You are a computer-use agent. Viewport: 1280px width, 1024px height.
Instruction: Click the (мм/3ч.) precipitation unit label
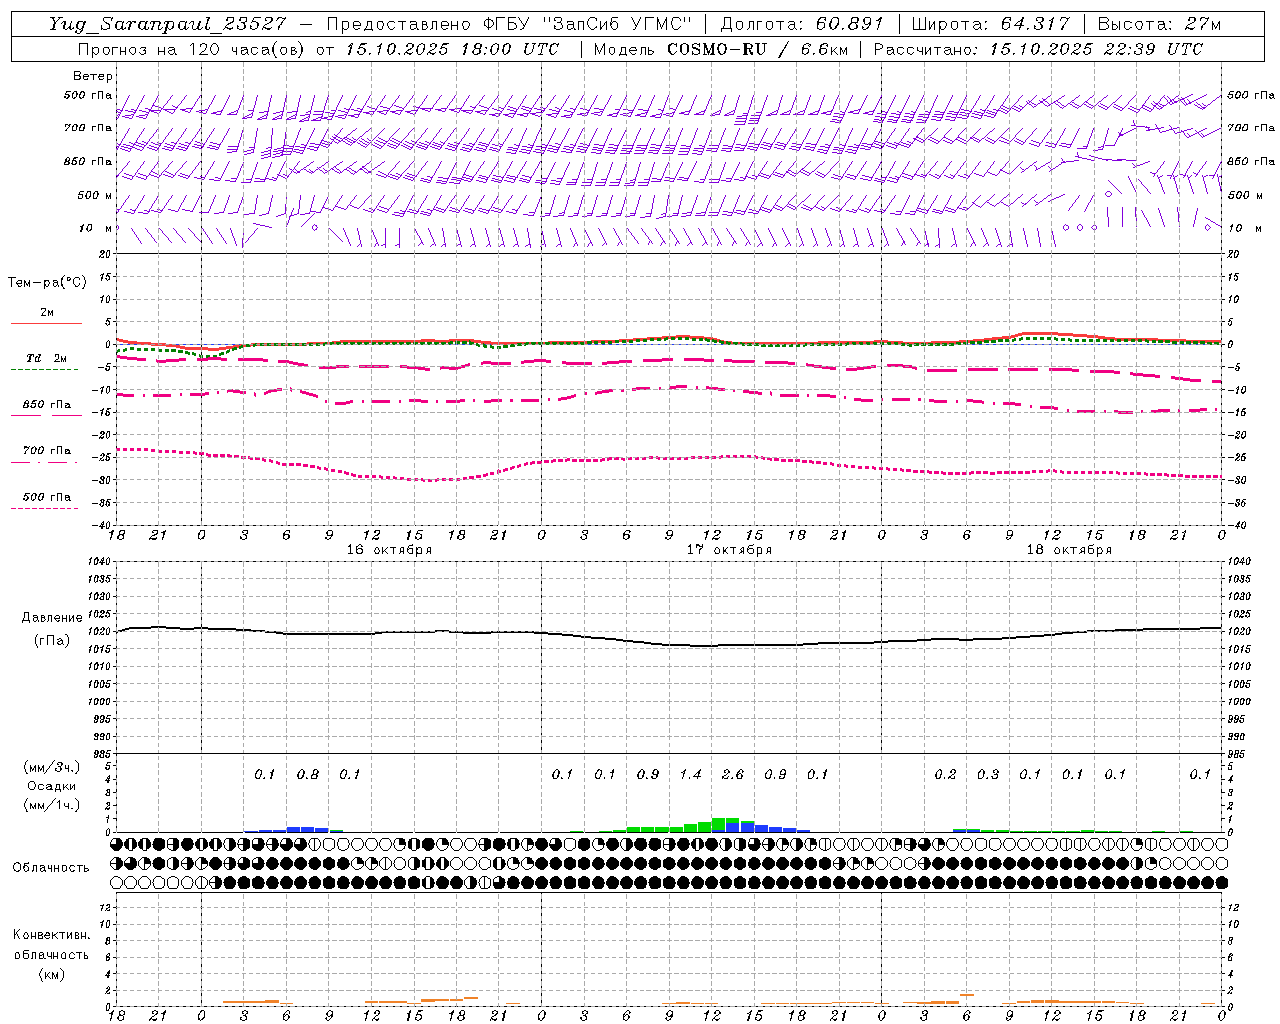coord(51,767)
